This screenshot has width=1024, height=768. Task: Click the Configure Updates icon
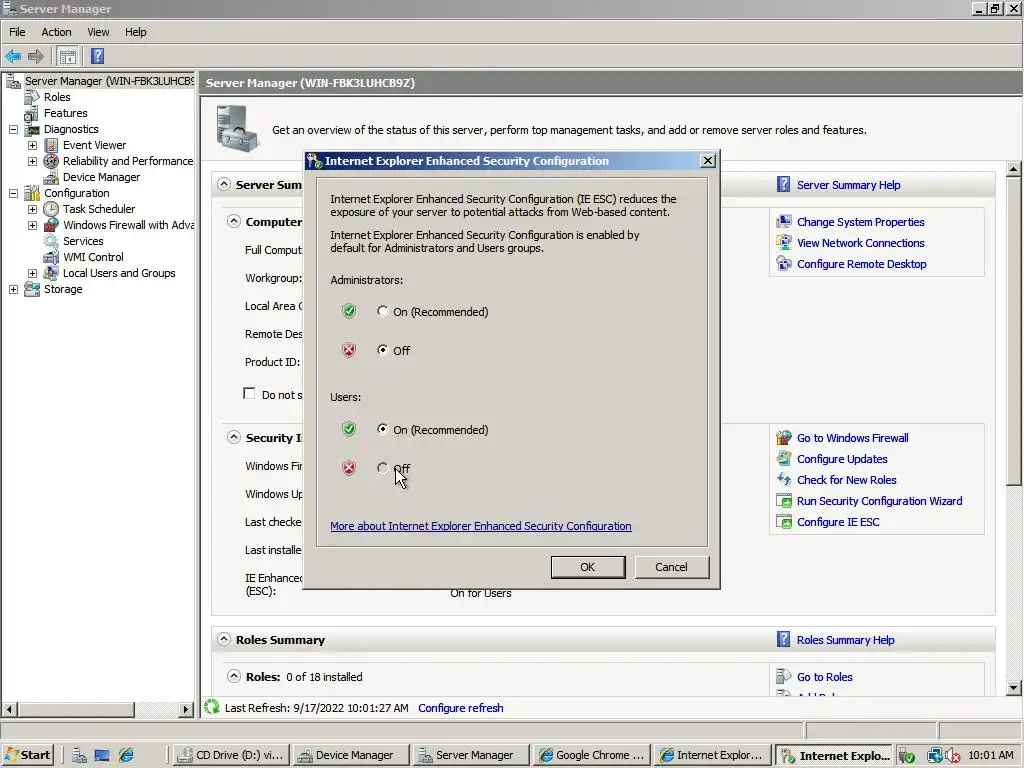[x=784, y=458]
